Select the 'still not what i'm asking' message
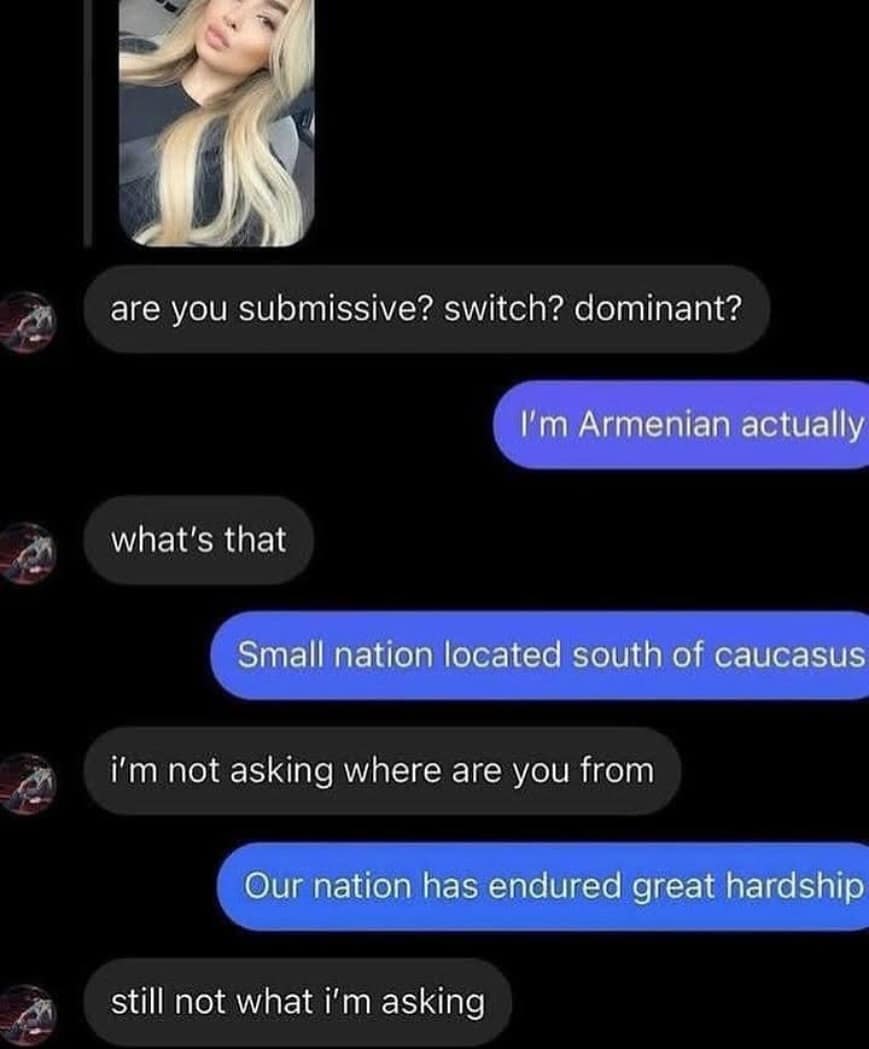The width and height of the screenshot is (869, 1049). [x=298, y=1002]
